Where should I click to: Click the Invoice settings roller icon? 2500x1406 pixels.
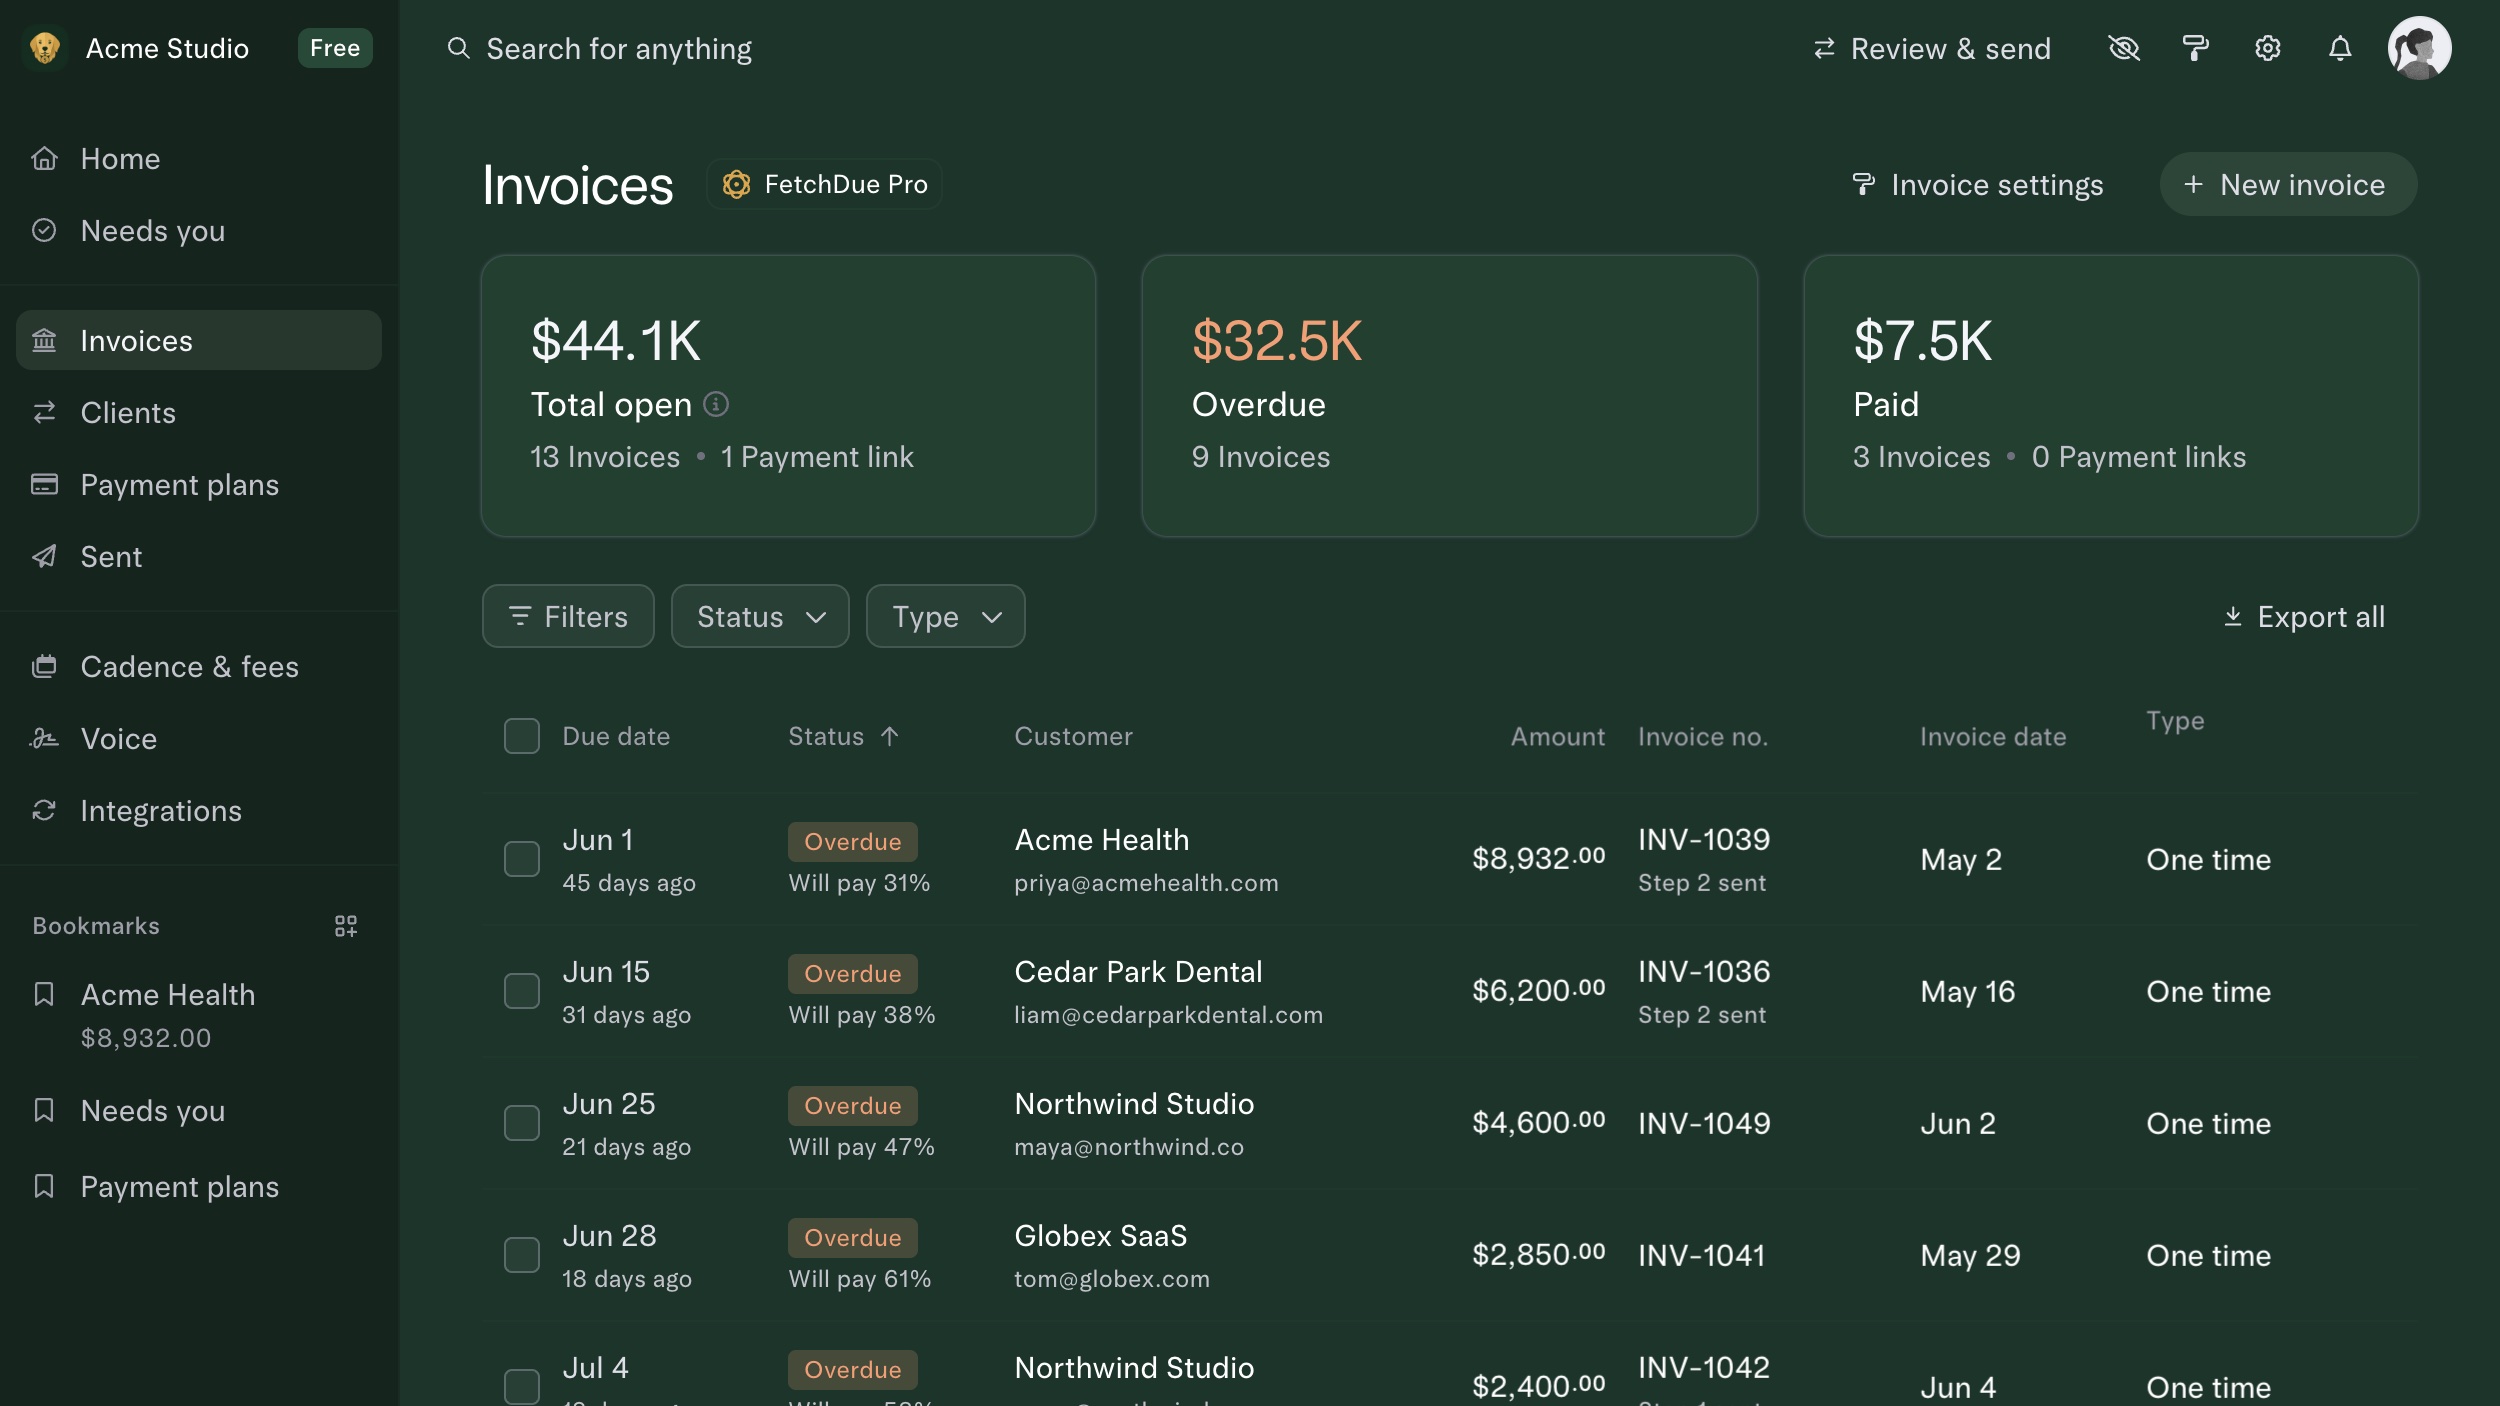pyautogui.click(x=1863, y=184)
